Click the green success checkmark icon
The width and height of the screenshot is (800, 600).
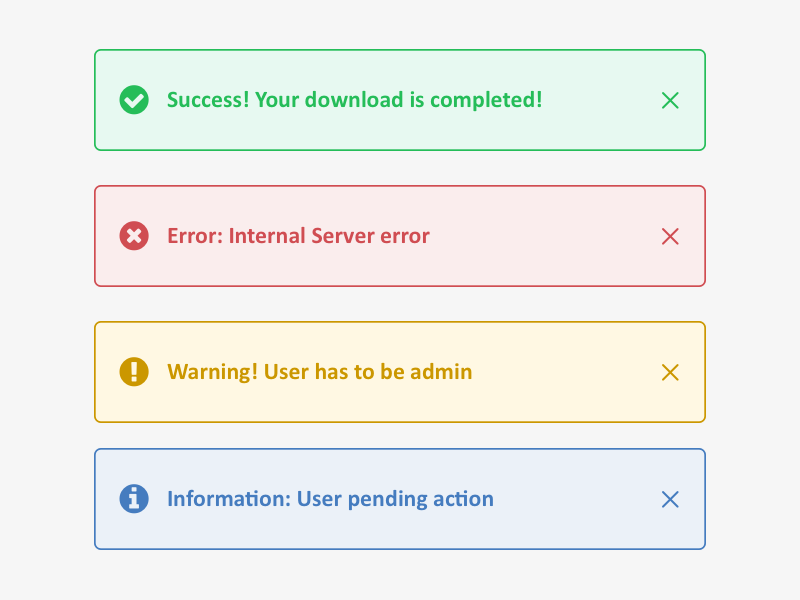[134, 100]
